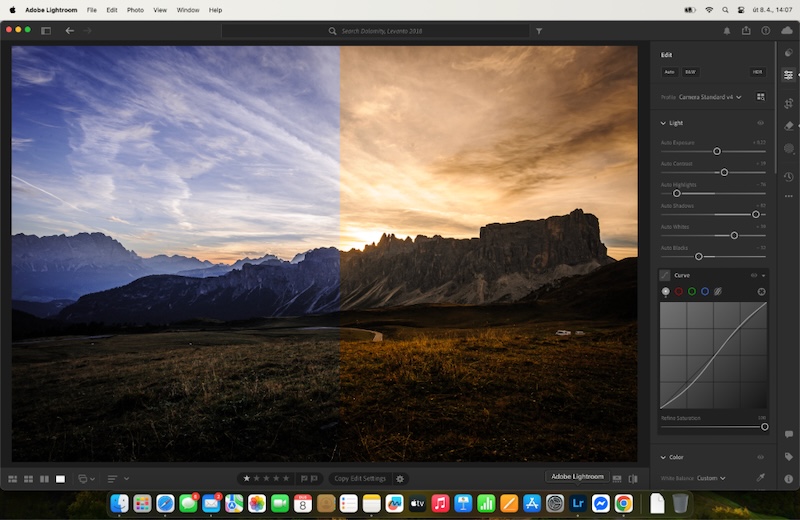Pick white balance with the eyedropper
Viewport: 800px width, 520px height.
point(761,478)
